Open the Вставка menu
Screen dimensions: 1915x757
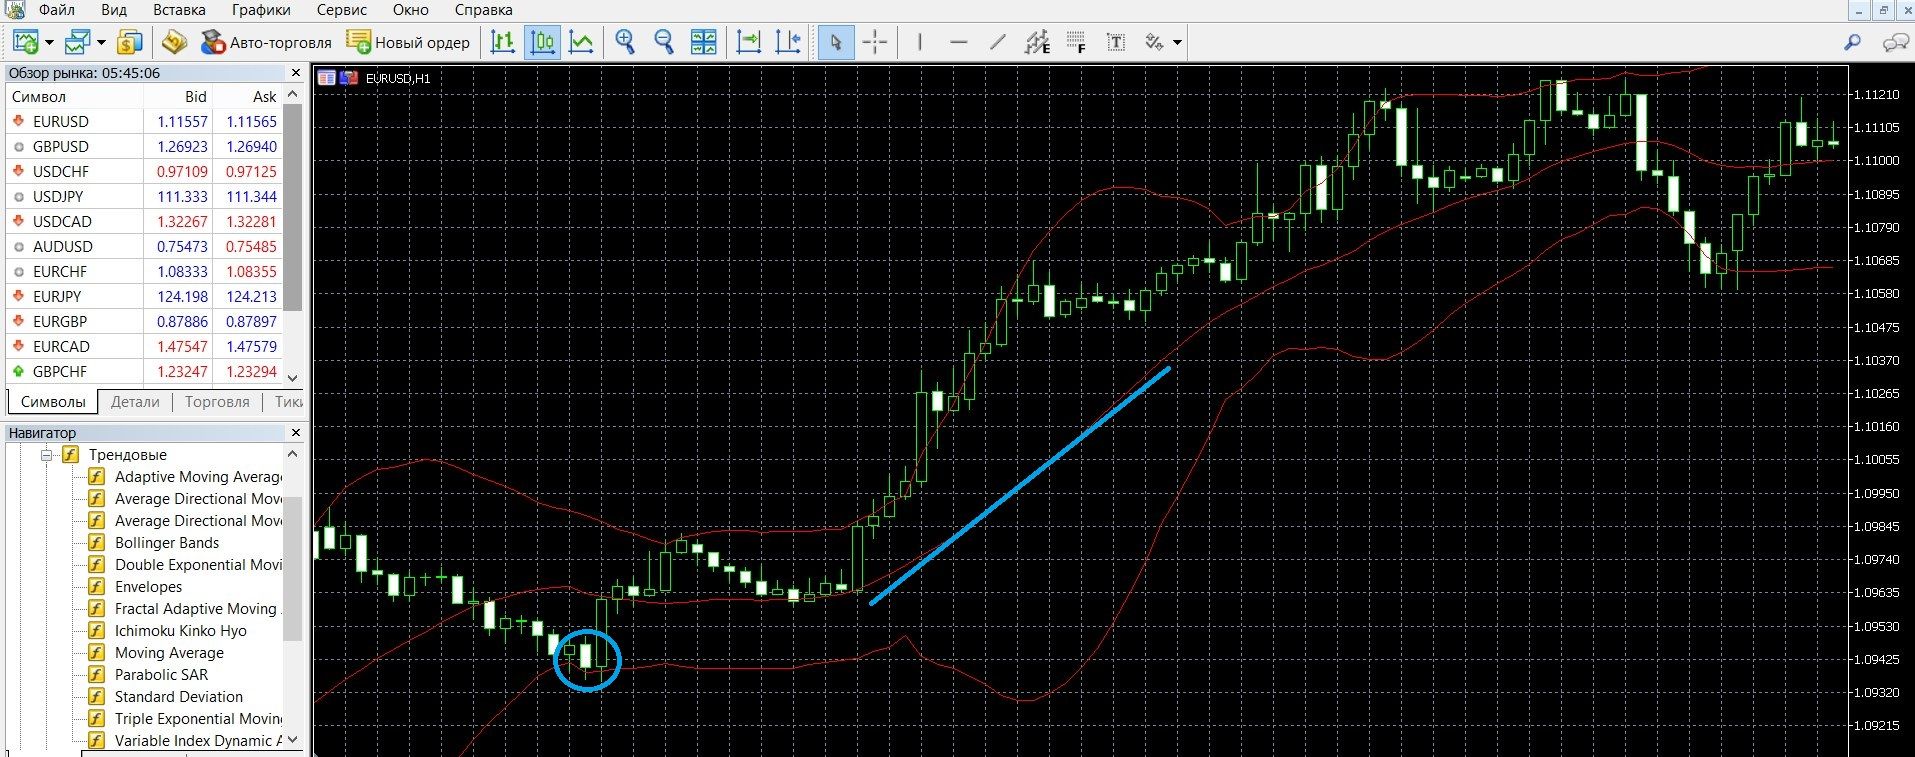click(179, 10)
